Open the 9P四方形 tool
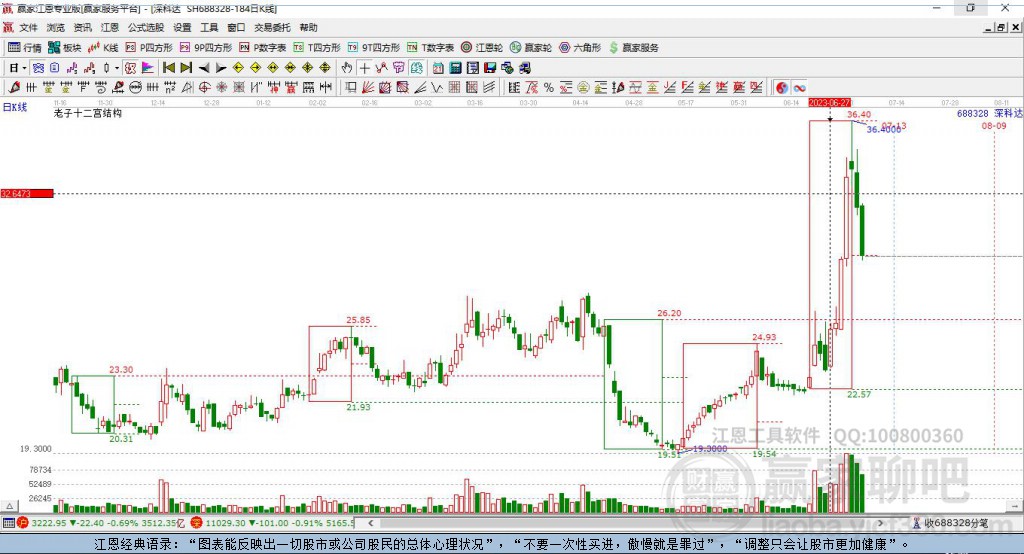1024x554 pixels. tap(205, 48)
